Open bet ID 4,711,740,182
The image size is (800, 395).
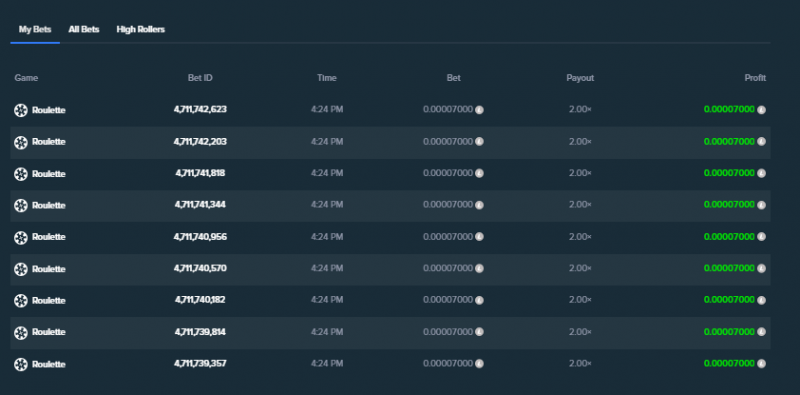[200, 300]
